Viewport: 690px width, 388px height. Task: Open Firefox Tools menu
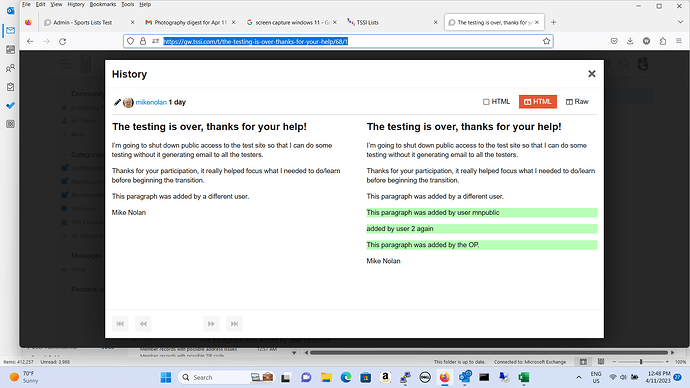128,4
